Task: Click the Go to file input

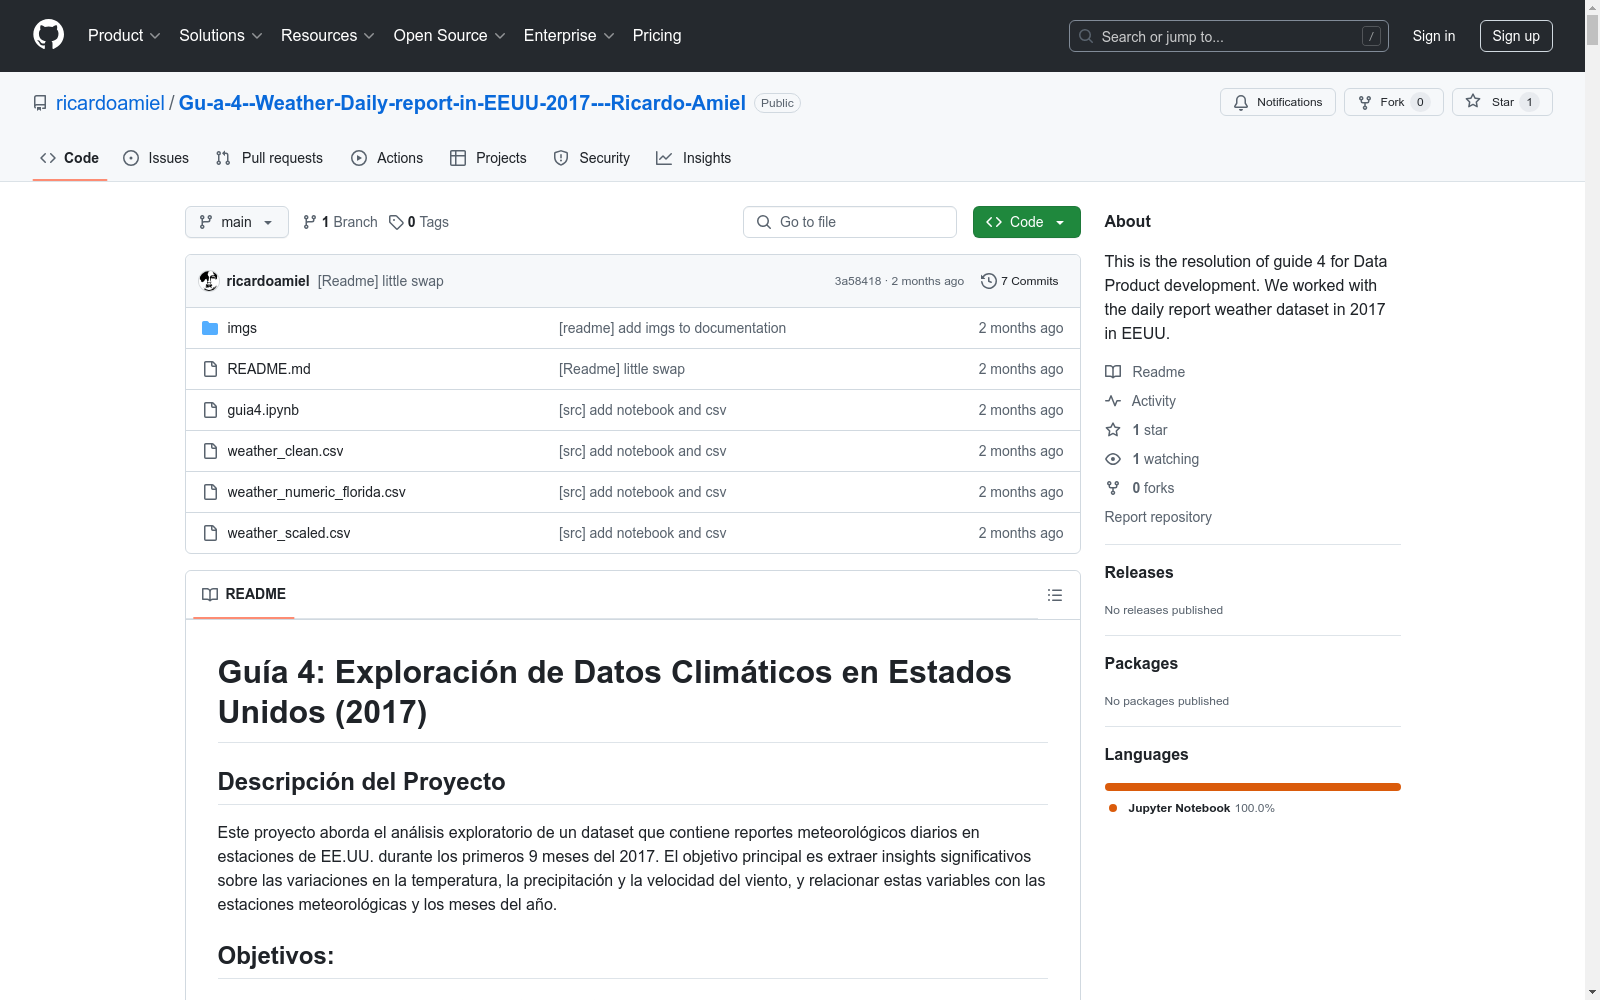Action: click(x=850, y=222)
